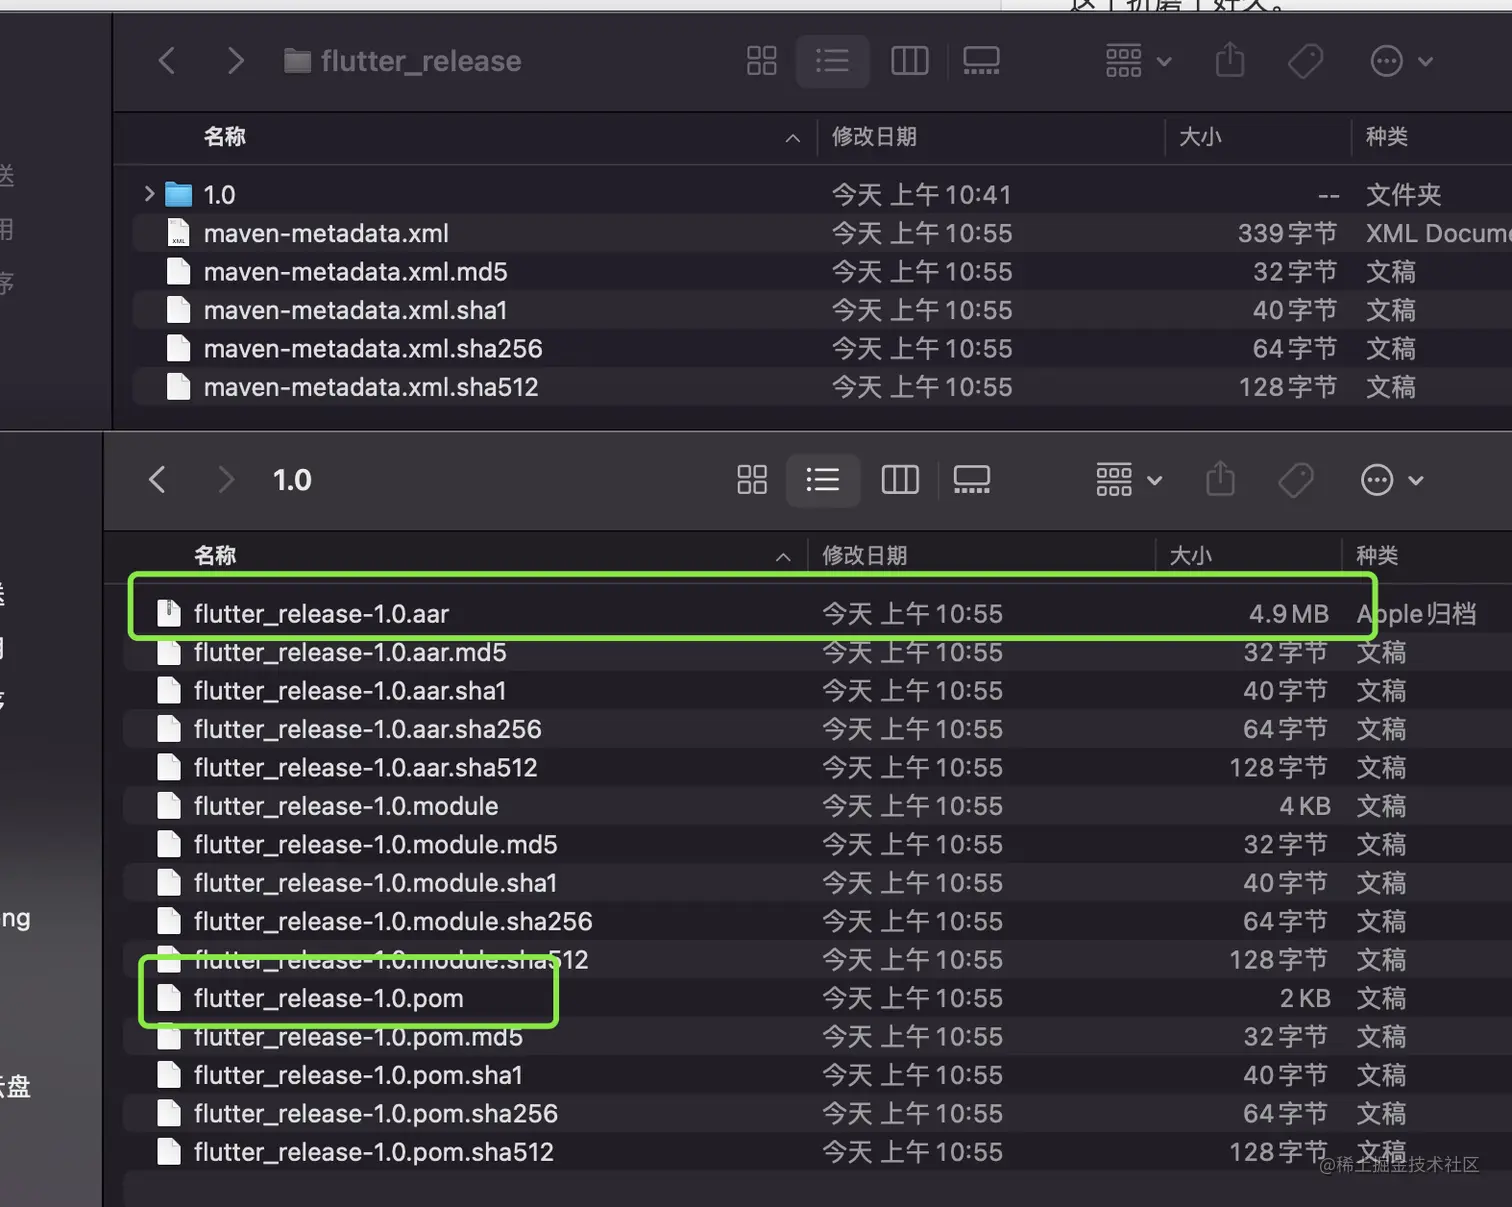
Task: Select file maven-metadata.xml
Action: pyautogui.click(x=326, y=233)
